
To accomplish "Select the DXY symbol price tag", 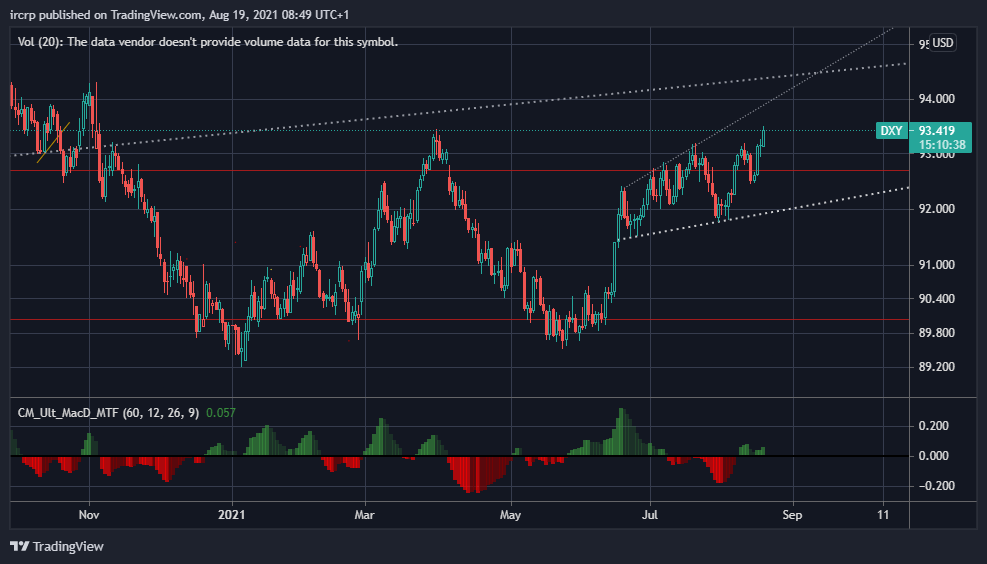I will point(891,131).
